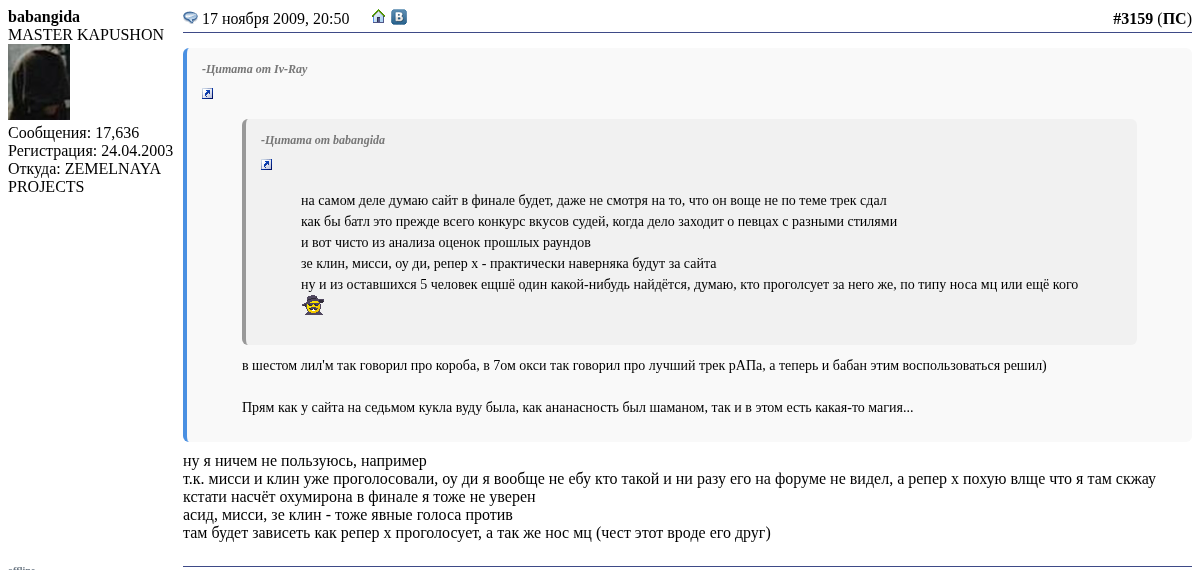The height and width of the screenshot is (570, 1200).
Task: Open the post permalink #3159
Action: (1132, 18)
